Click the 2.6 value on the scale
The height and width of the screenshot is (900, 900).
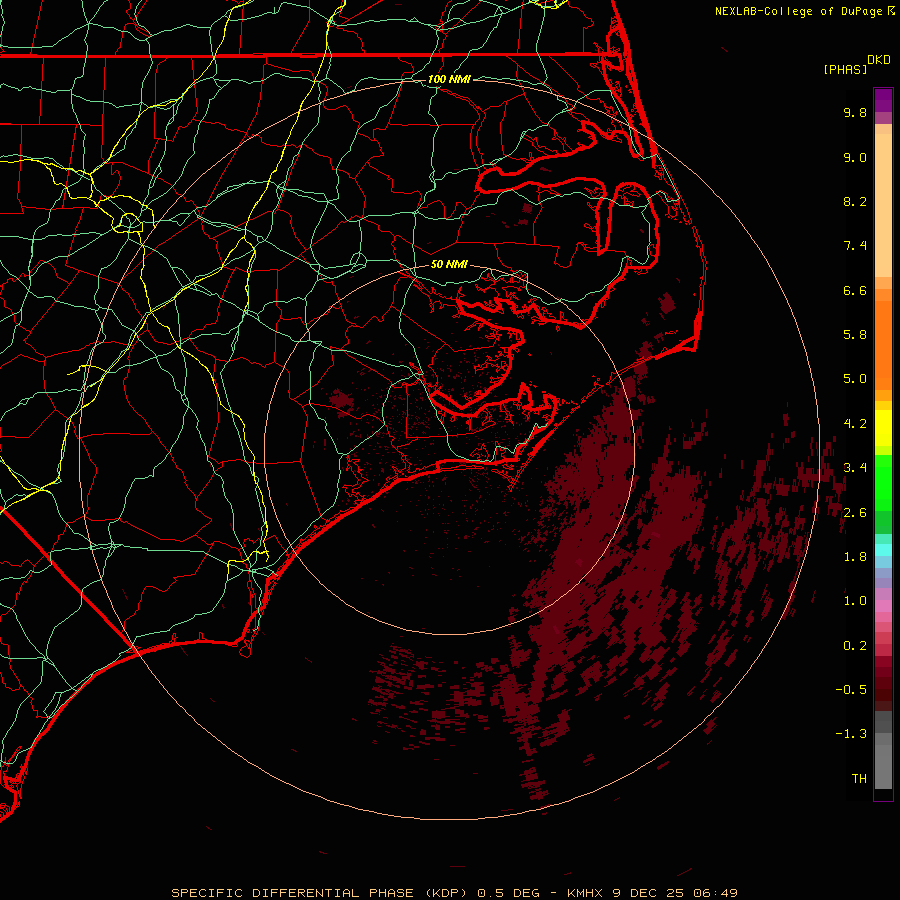pyautogui.click(x=855, y=513)
